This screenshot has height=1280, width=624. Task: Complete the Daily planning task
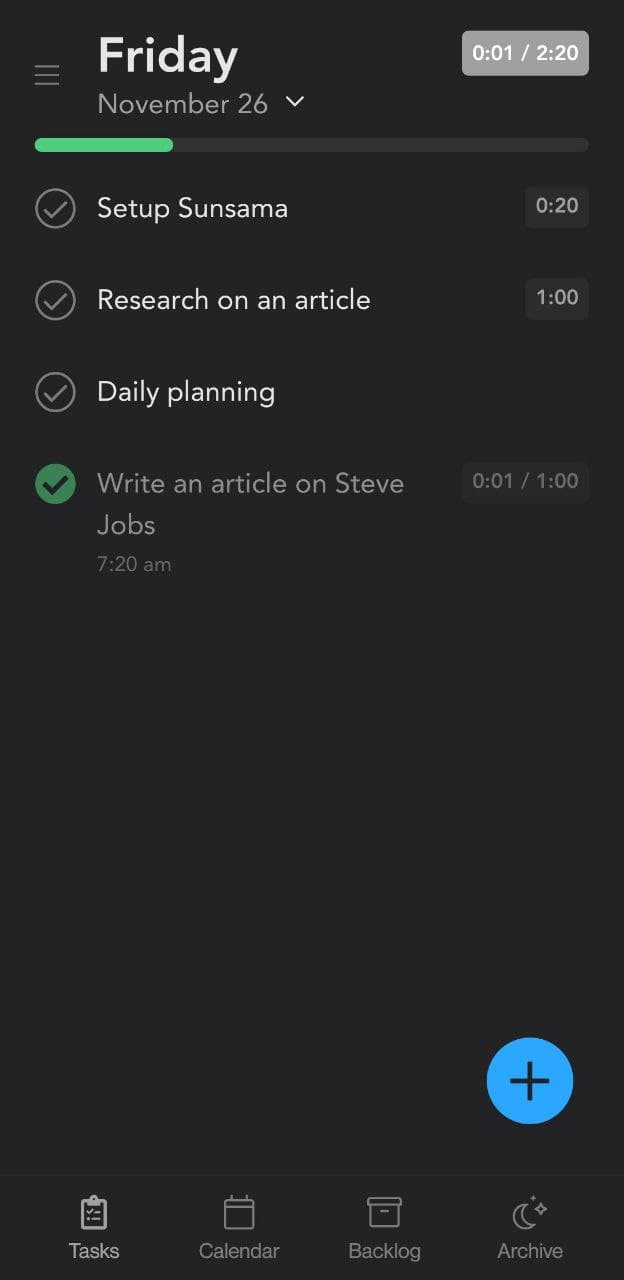[55, 392]
